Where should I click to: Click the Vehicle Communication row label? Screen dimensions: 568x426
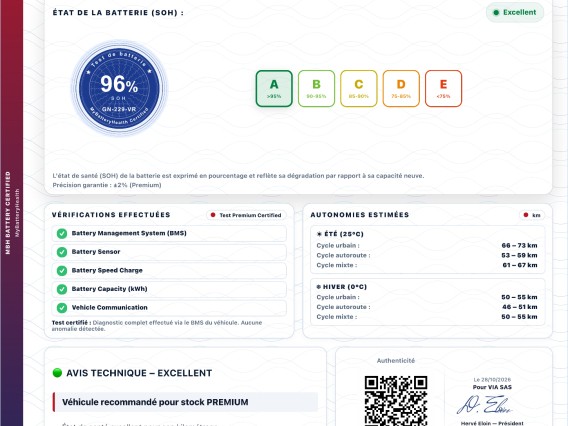pyautogui.click(x=109, y=307)
